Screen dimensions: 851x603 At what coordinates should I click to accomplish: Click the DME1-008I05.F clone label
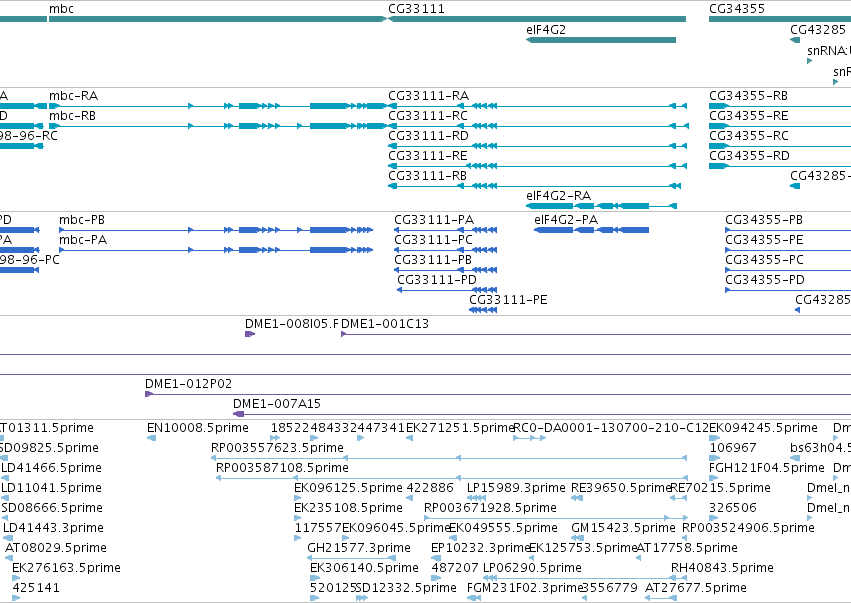point(292,325)
